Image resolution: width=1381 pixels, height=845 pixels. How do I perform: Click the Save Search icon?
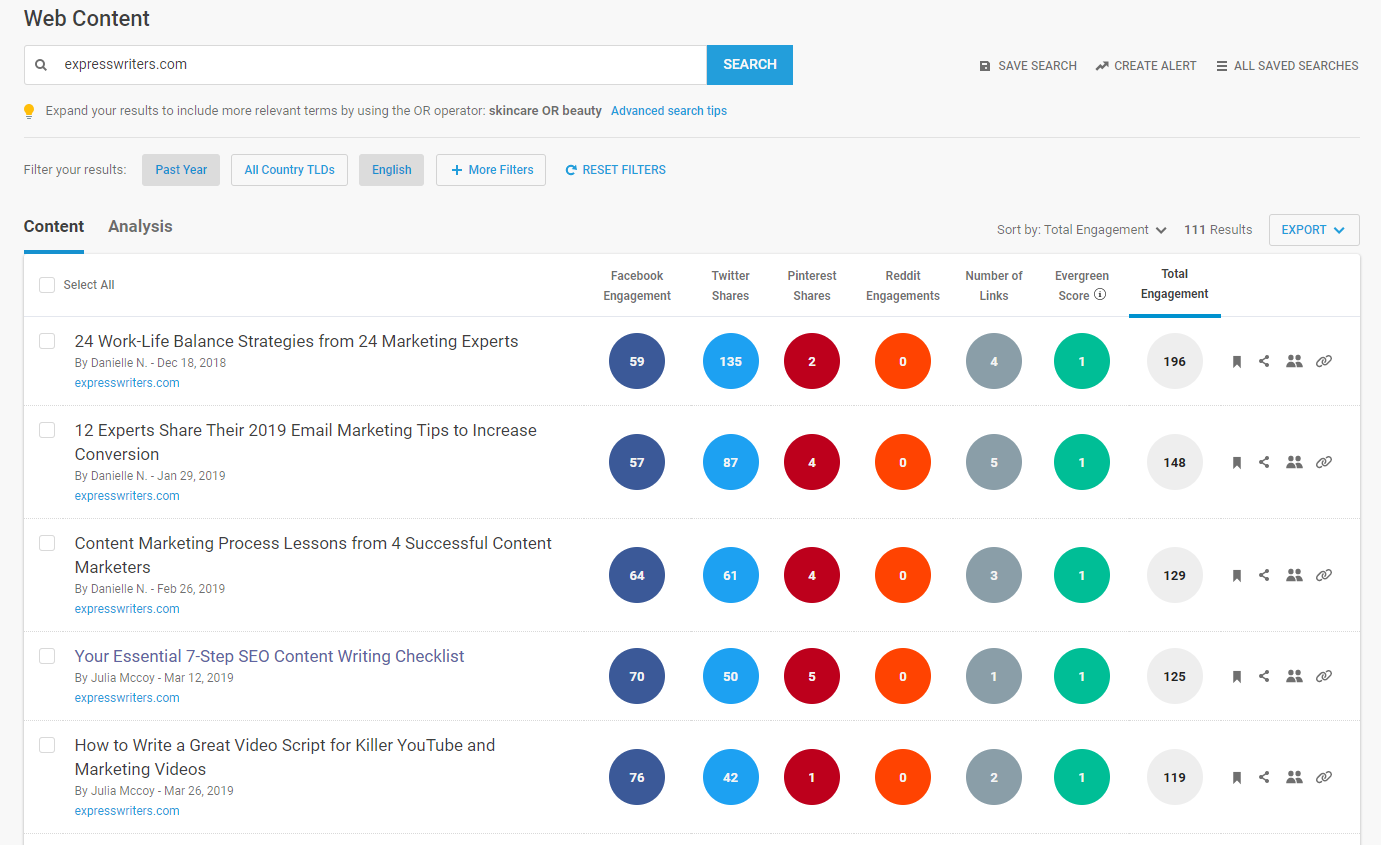coord(985,66)
